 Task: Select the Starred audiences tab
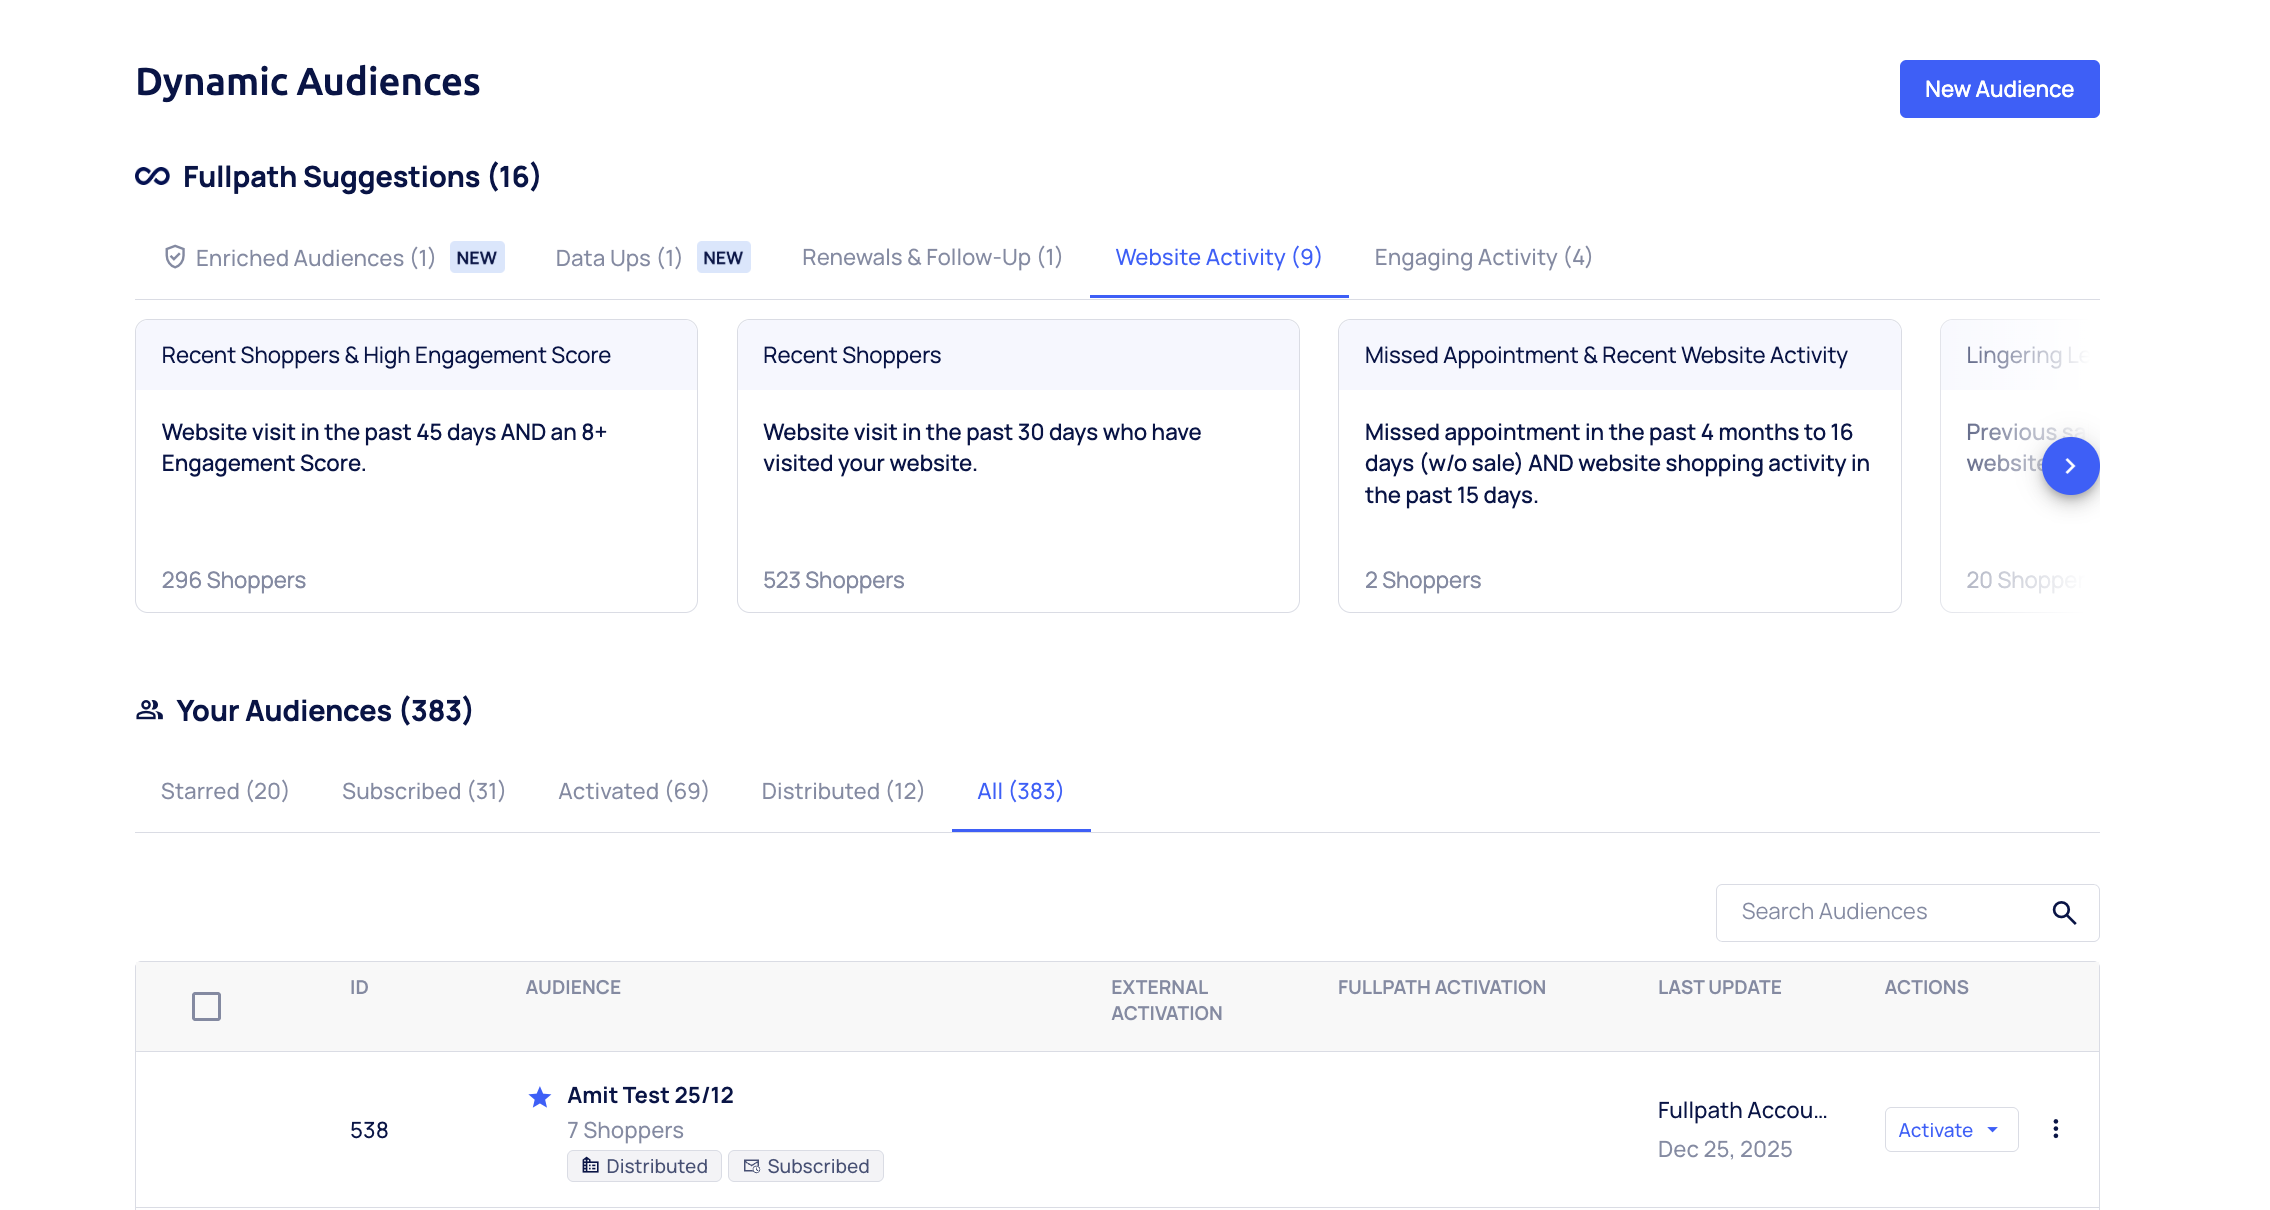pyautogui.click(x=225, y=791)
